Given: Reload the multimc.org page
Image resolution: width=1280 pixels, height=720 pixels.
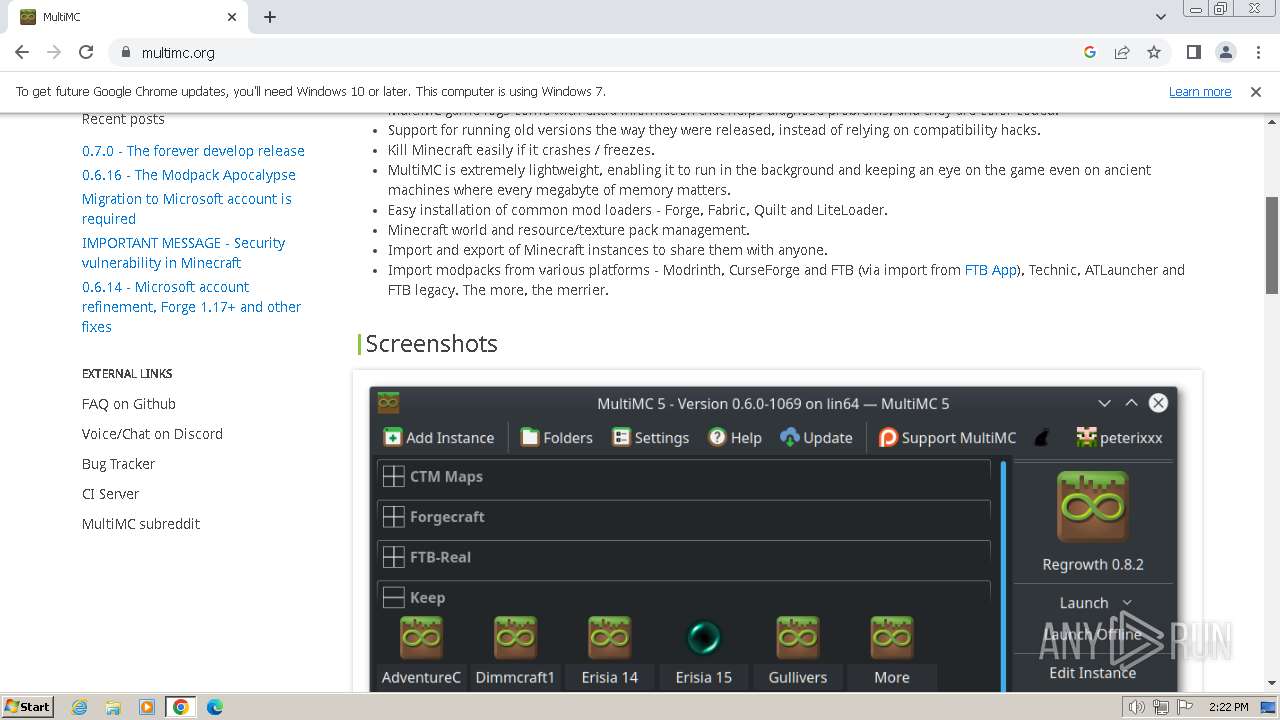Looking at the screenshot, I should (86, 52).
